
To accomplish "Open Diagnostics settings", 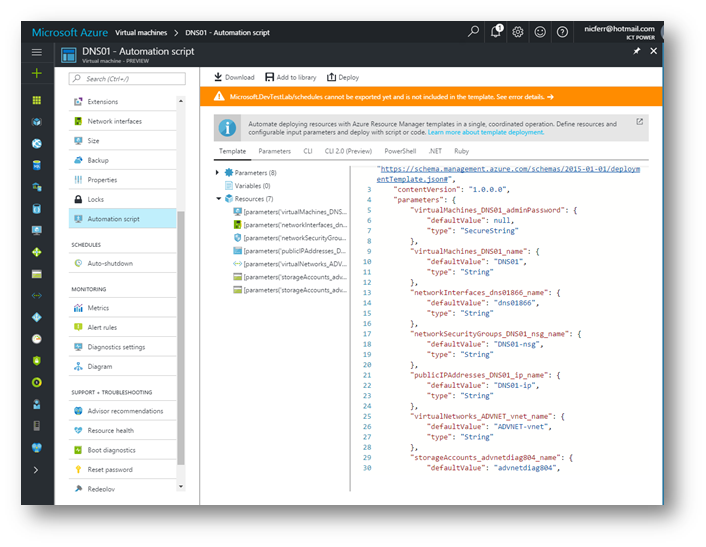I will click(x=122, y=347).
